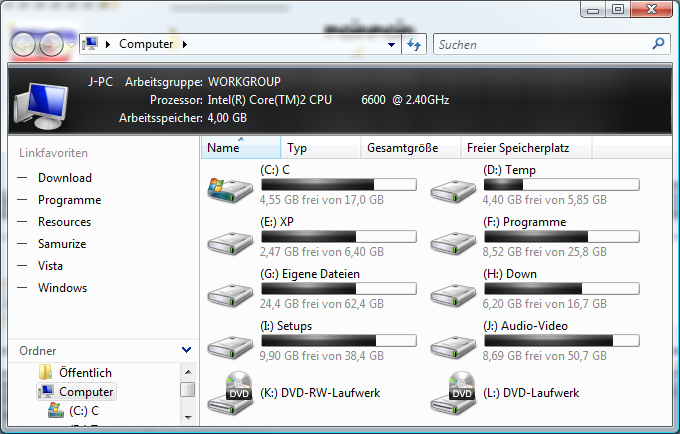The image size is (680, 434).
Task: Open the recent pages dropdown arrow
Action: click(72, 44)
